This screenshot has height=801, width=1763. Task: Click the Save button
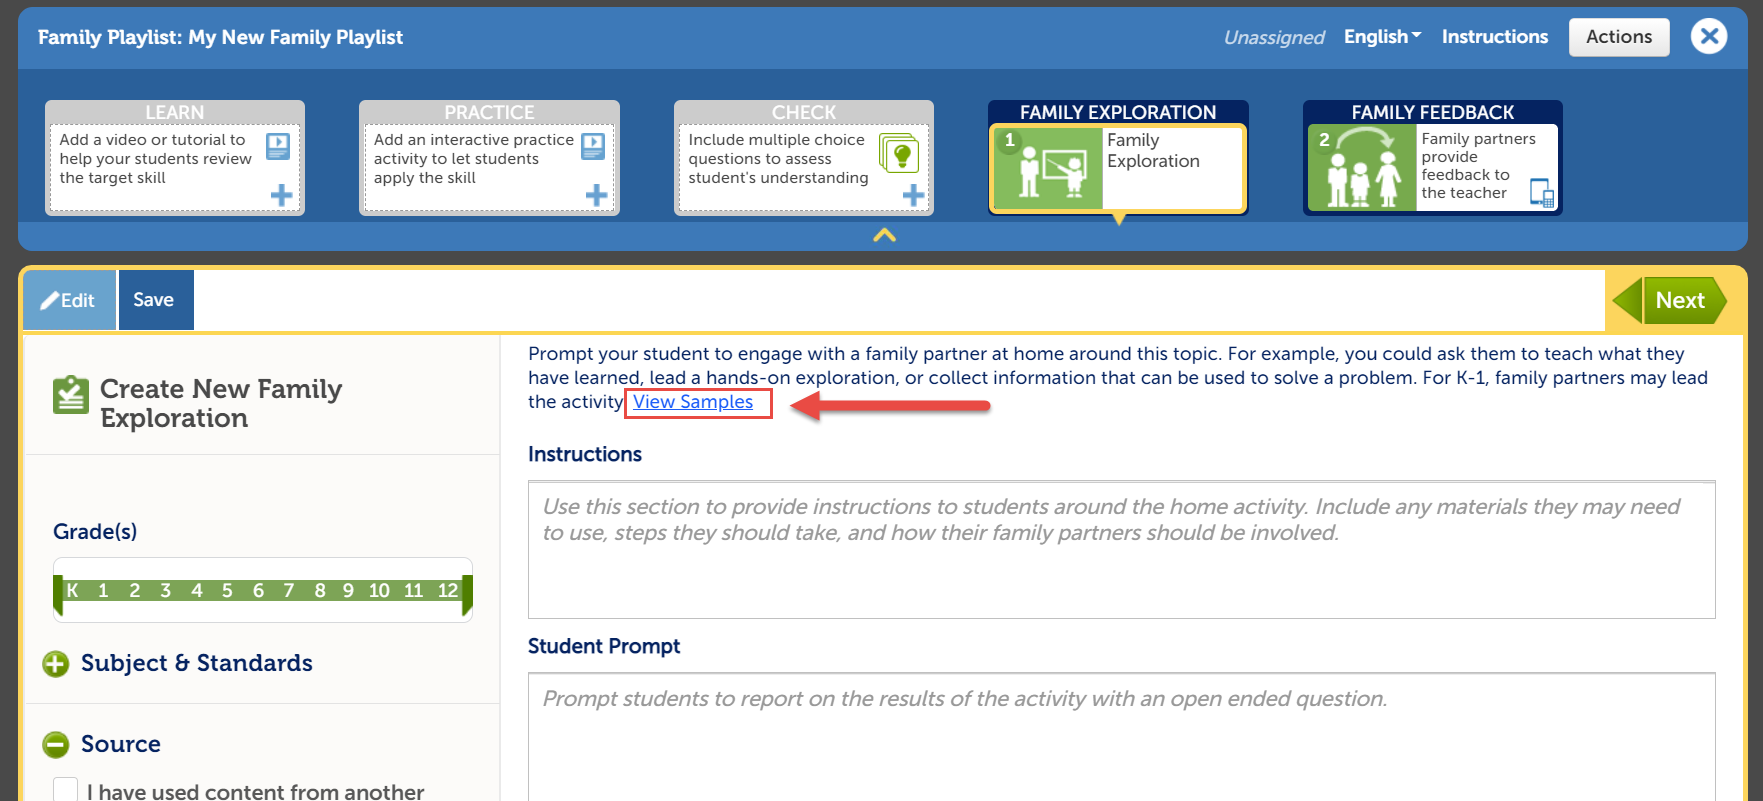pos(155,300)
